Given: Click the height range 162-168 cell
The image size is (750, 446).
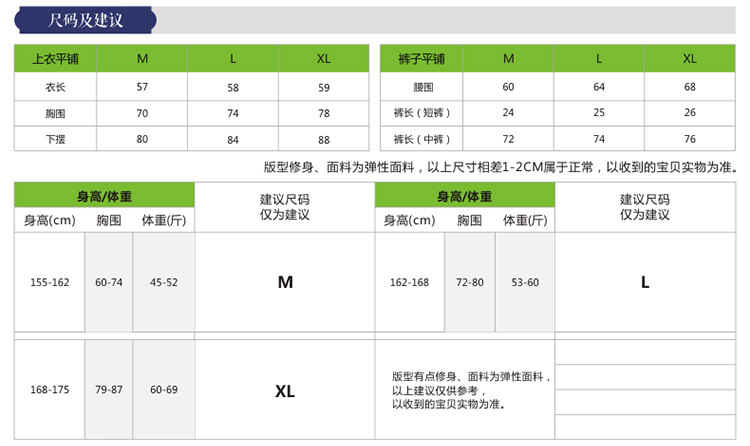Looking at the screenshot, I should click(x=409, y=282).
